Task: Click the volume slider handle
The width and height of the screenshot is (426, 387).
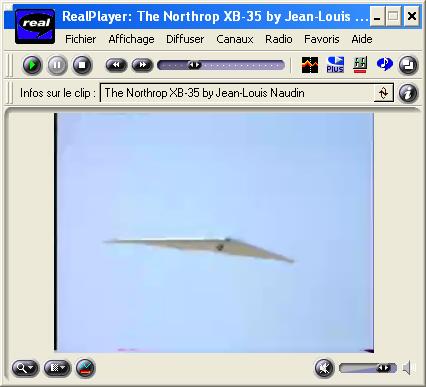Action: pyautogui.click(x=383, y=368)
